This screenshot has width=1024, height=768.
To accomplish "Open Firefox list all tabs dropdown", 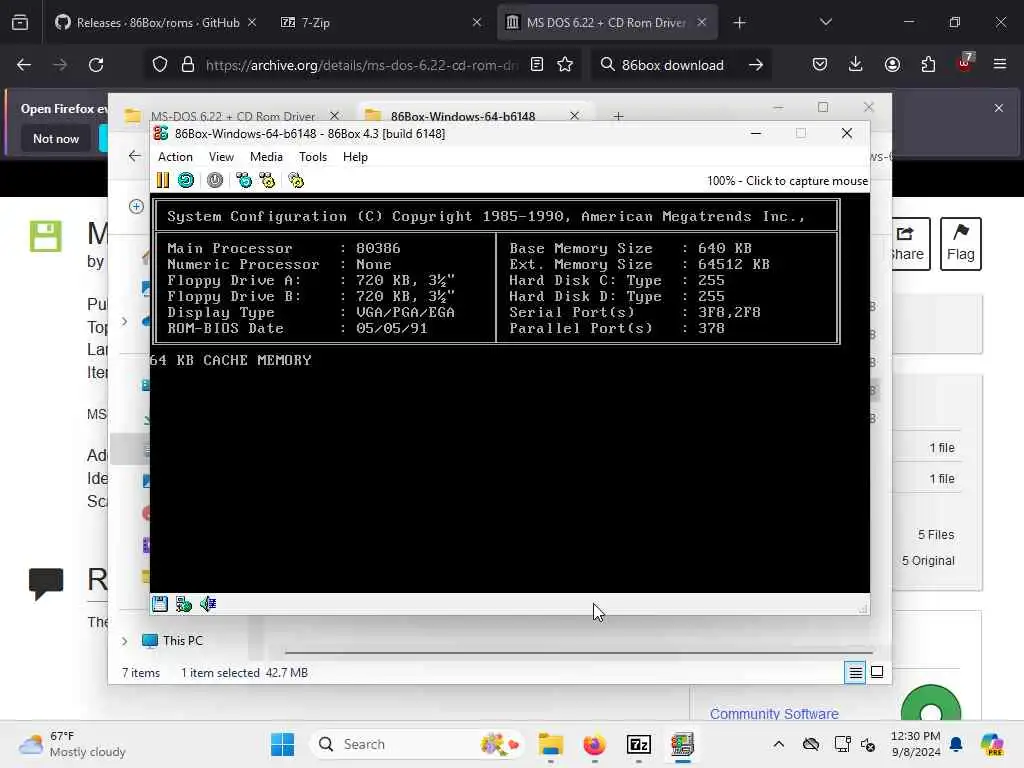I will [825, 22].
